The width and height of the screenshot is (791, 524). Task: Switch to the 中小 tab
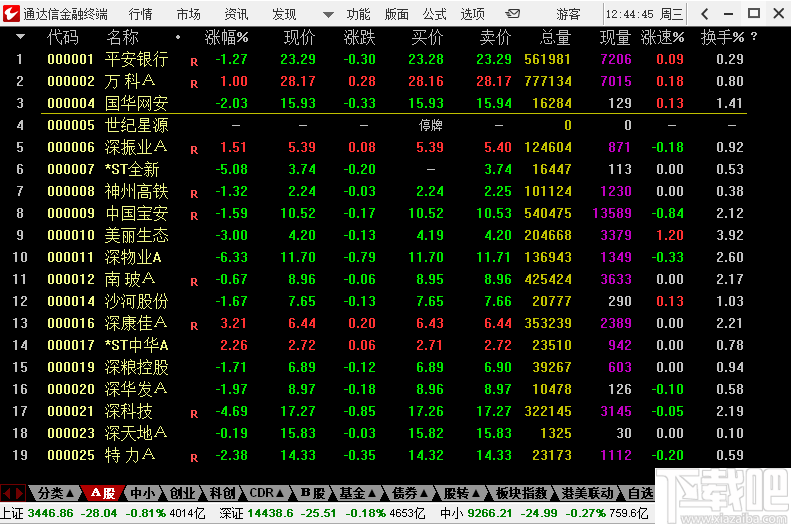point(143,493)
